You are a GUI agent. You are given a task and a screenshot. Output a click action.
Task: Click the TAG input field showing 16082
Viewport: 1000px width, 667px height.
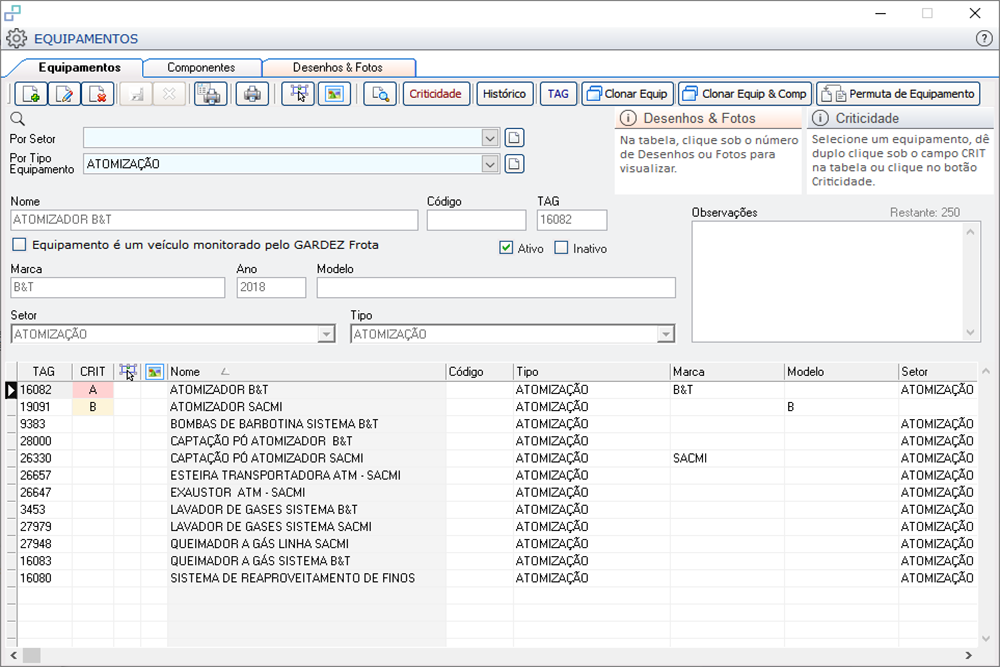572,220
